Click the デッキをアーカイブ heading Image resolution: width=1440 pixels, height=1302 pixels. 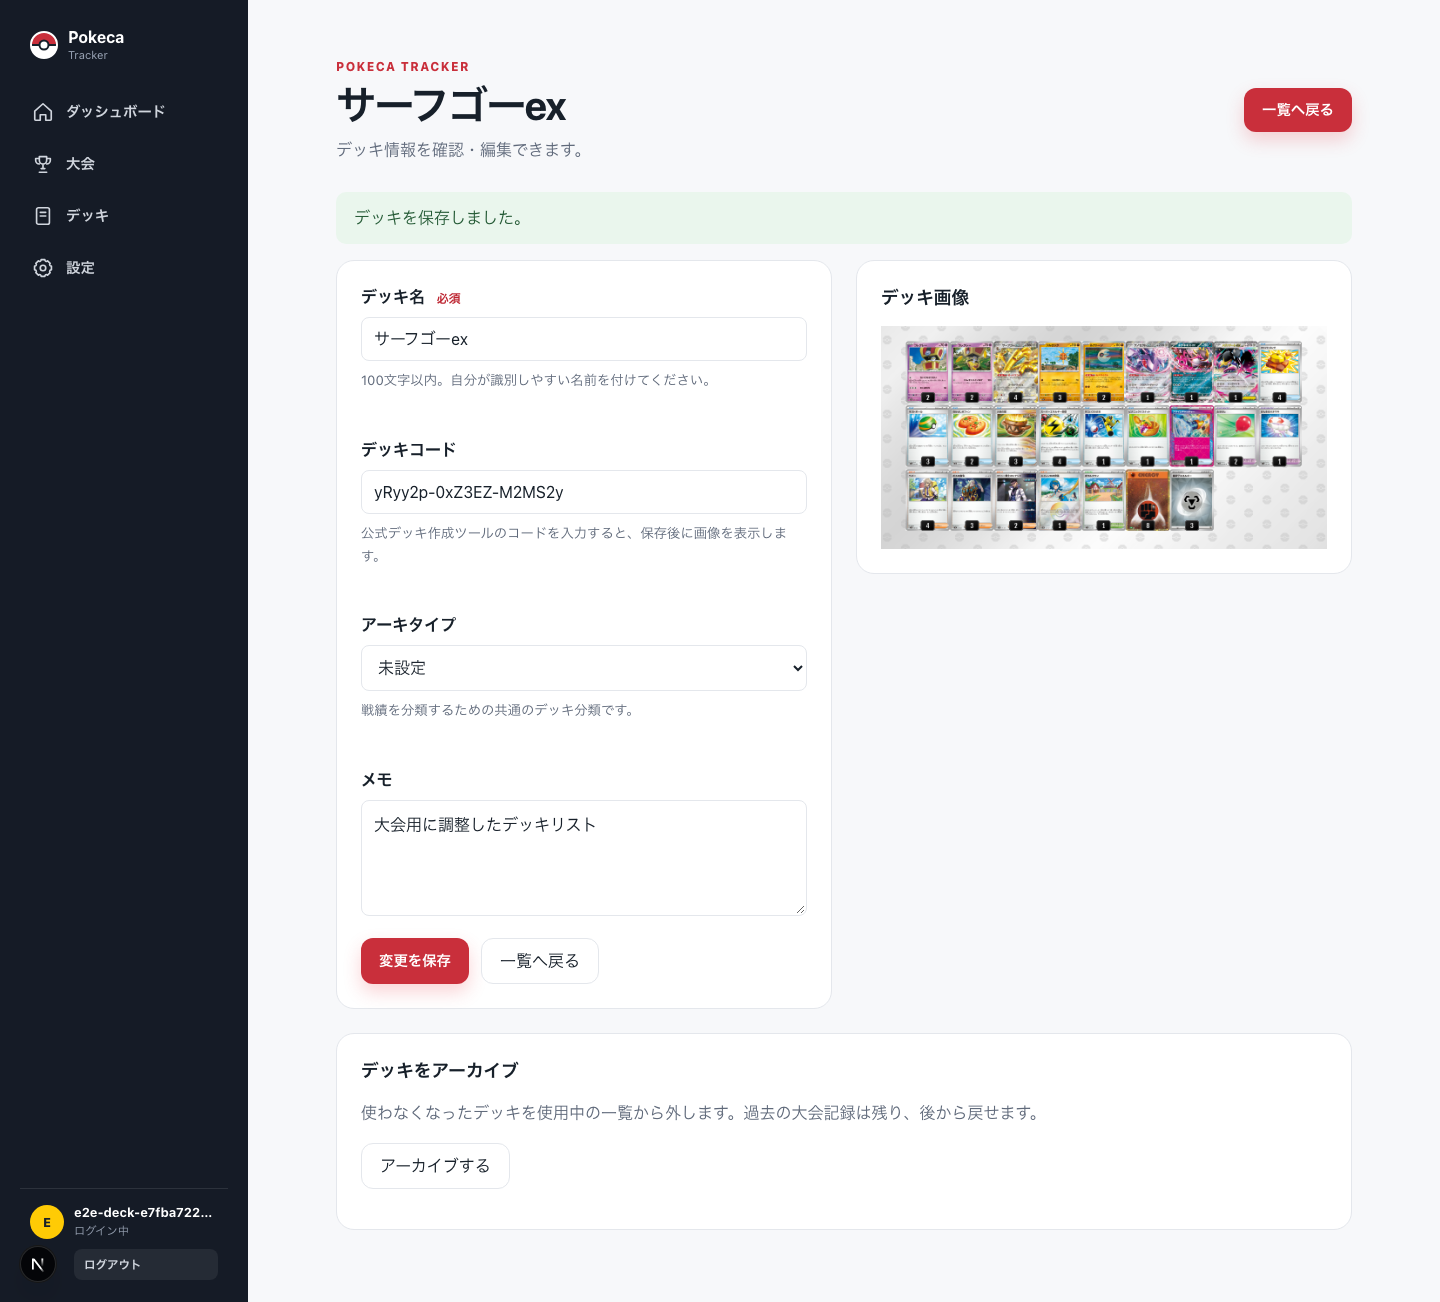[x=440, y=1070]
